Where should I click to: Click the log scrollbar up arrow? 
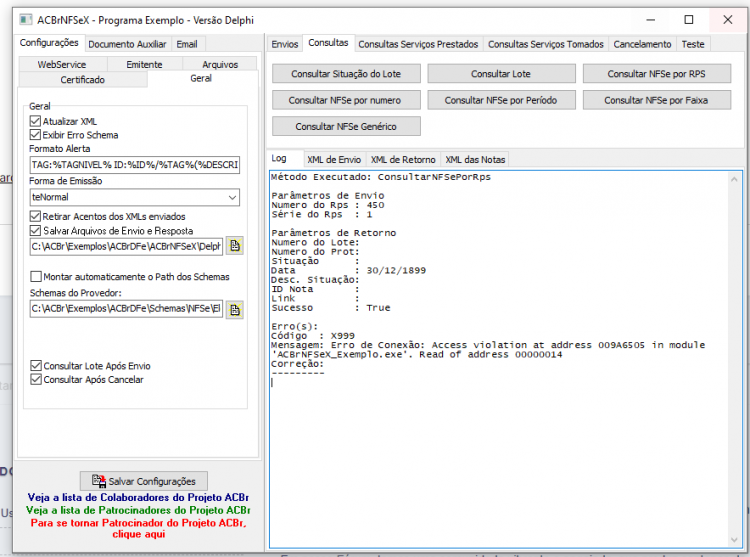[x=734, y=179]
